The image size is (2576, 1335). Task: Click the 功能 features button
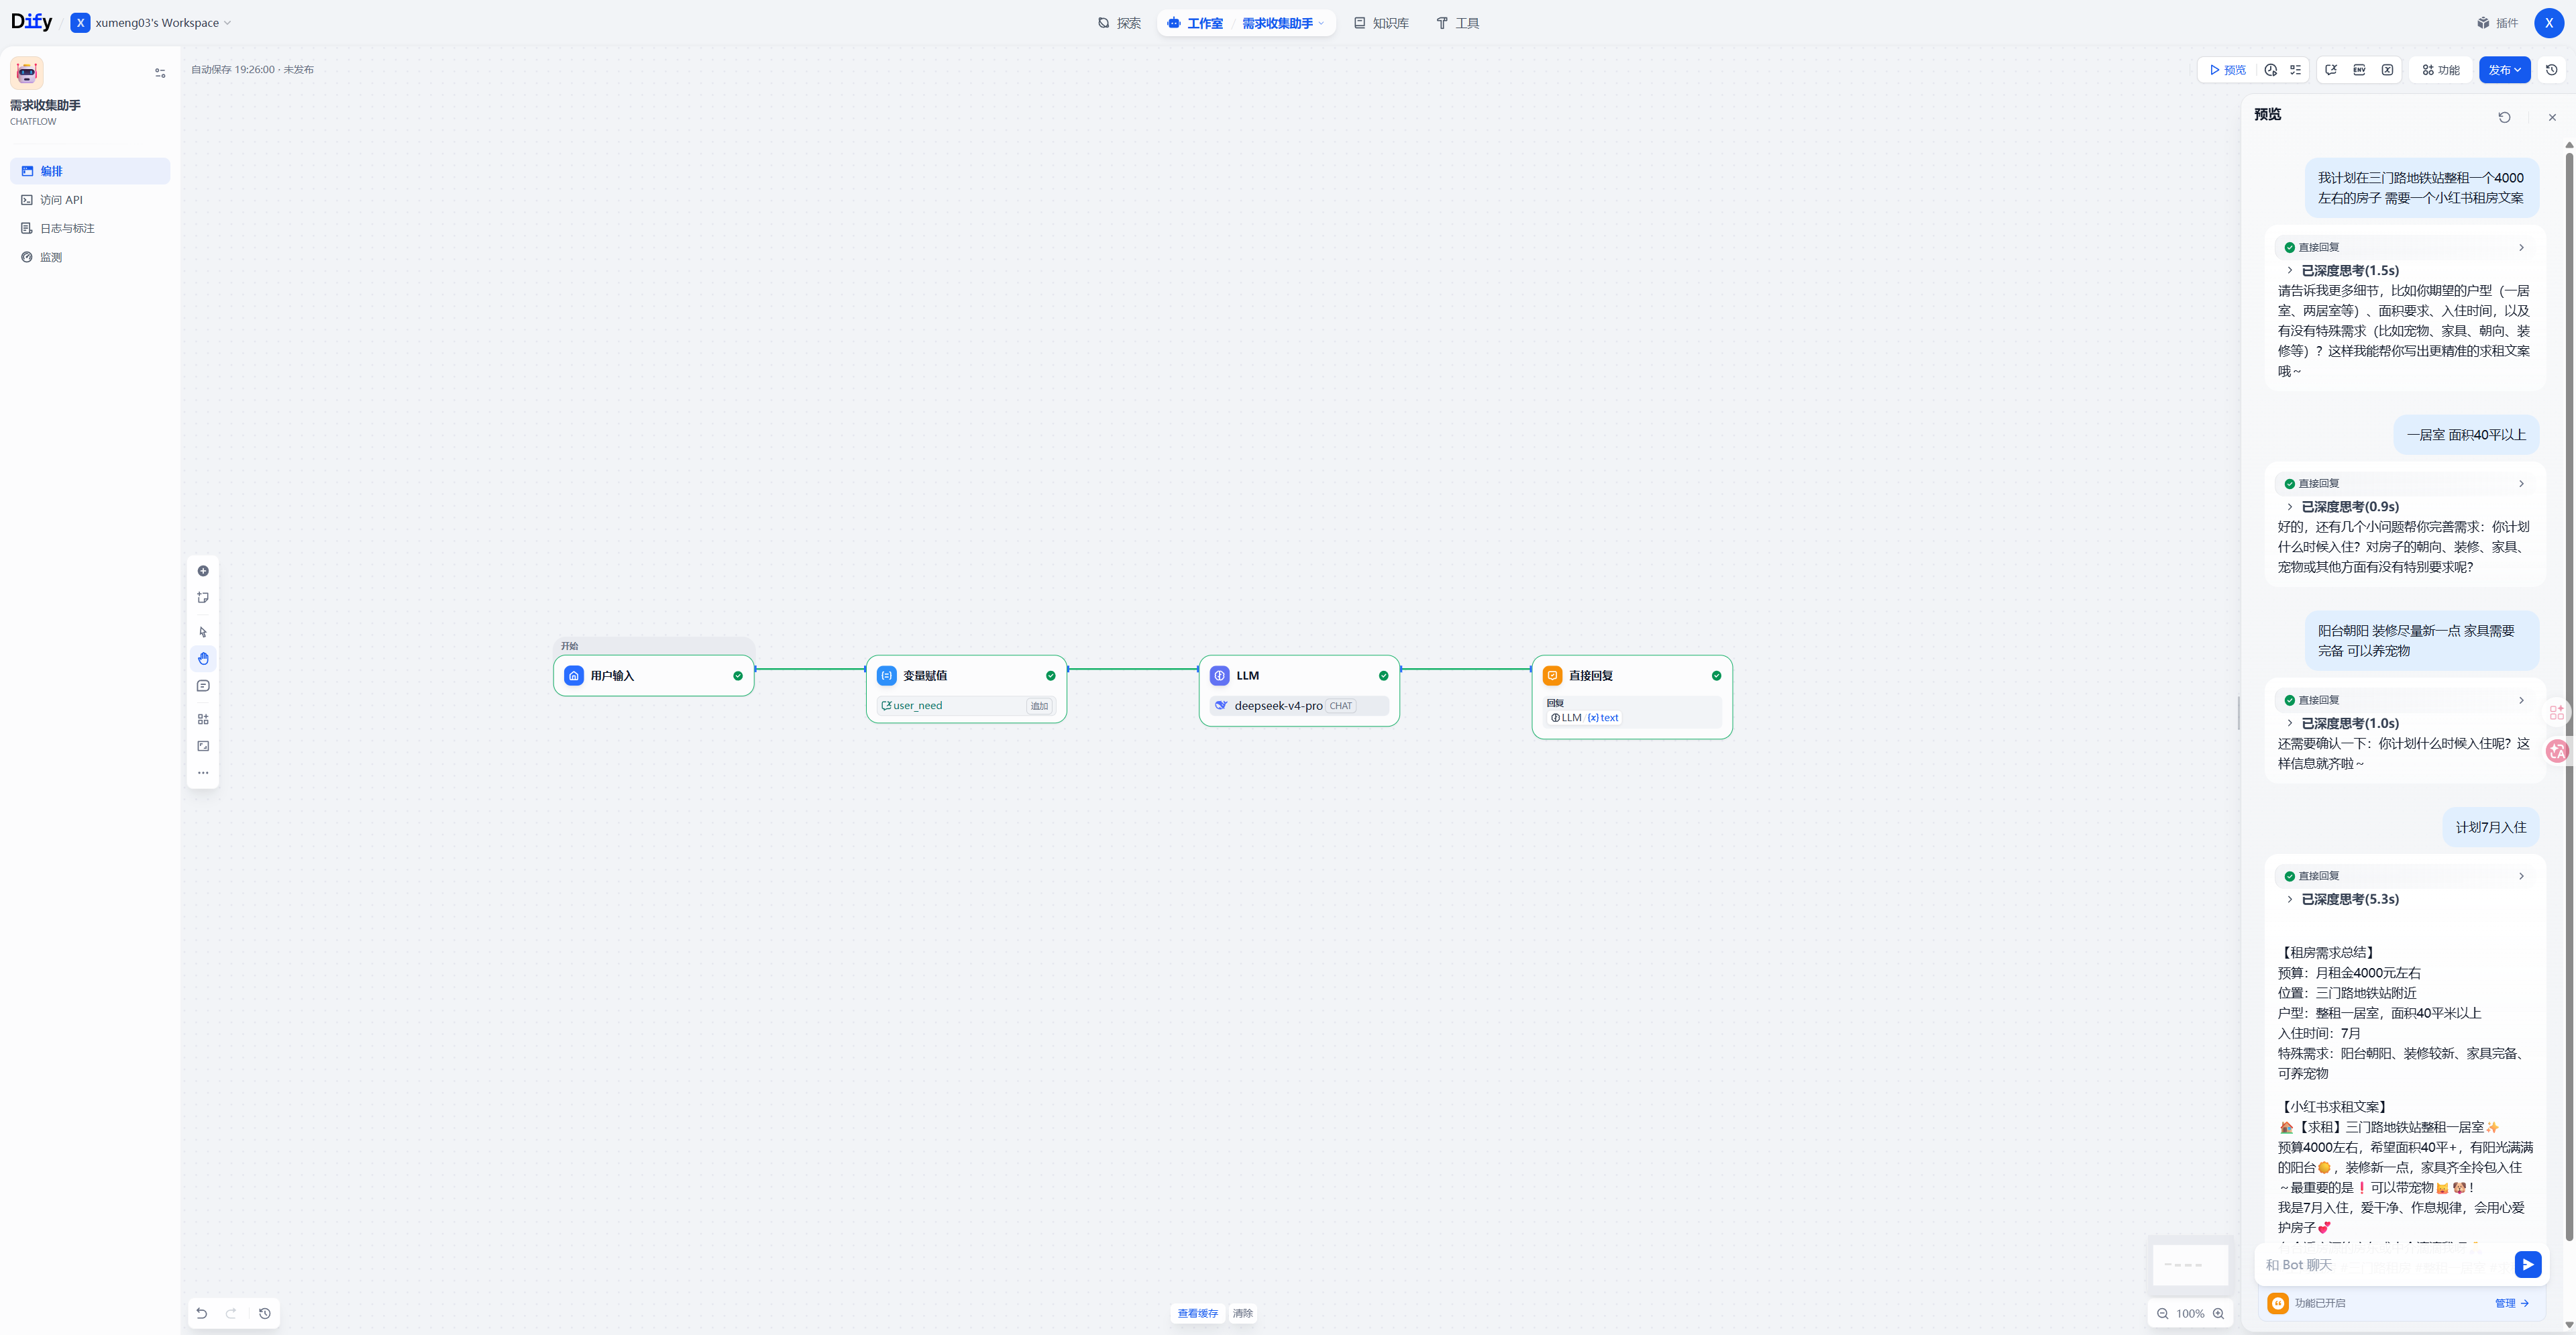pyautogui.click(x=2440, y=70)
